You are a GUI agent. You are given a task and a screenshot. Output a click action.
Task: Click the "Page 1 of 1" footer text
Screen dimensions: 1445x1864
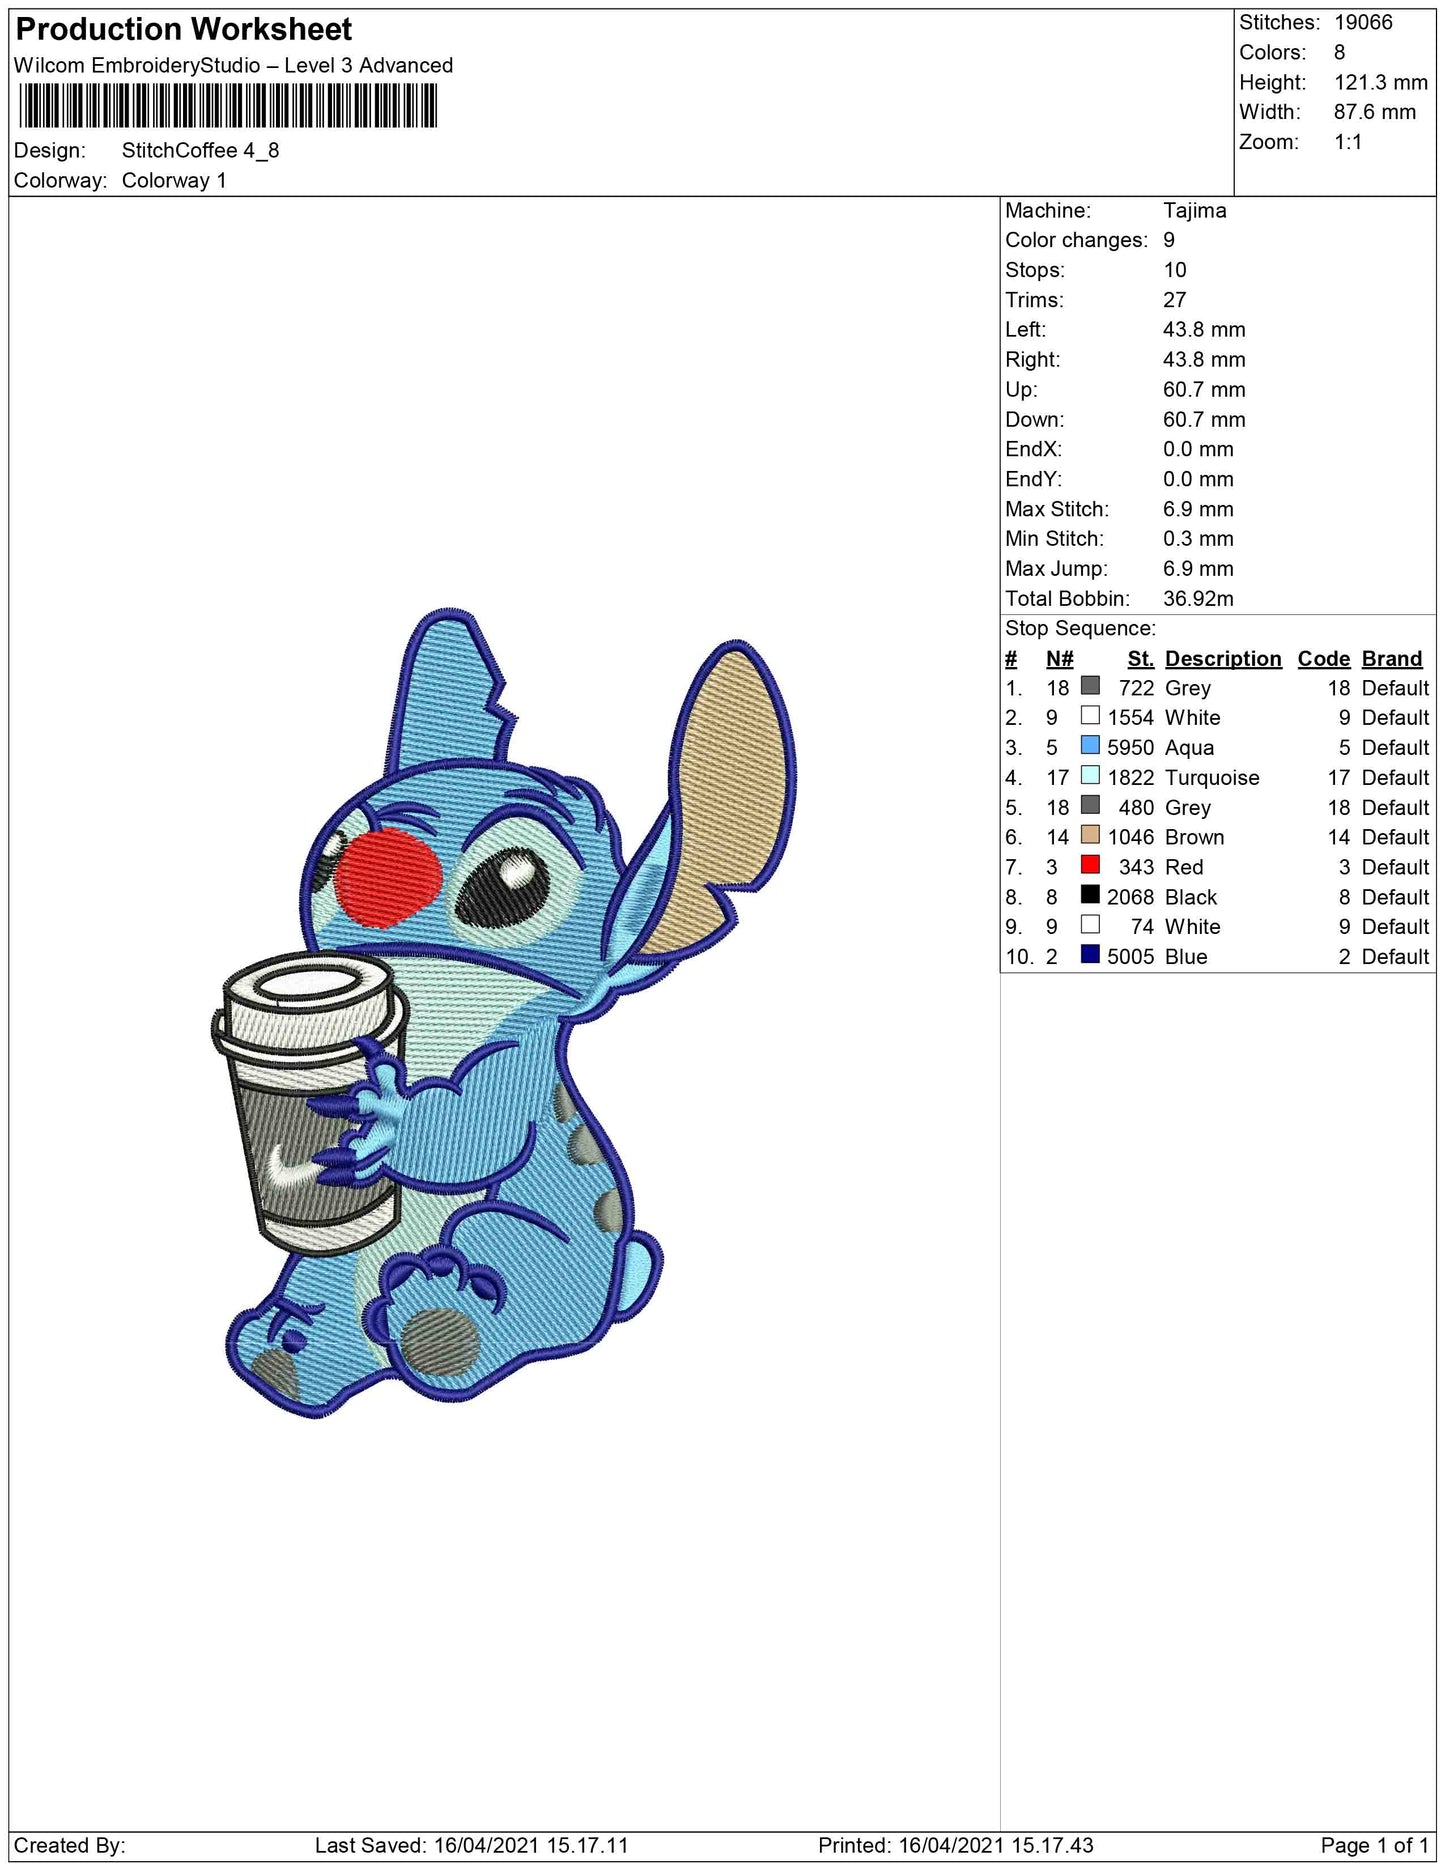click(1375, 1845)
